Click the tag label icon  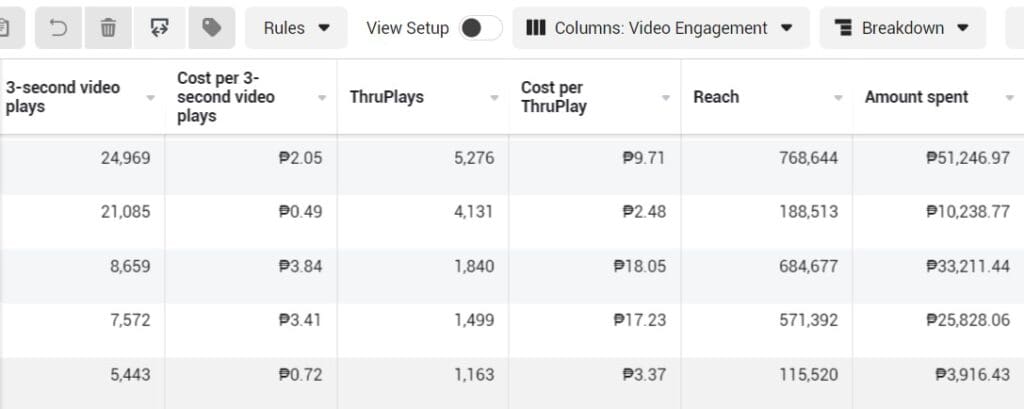(x=211, y=28)
